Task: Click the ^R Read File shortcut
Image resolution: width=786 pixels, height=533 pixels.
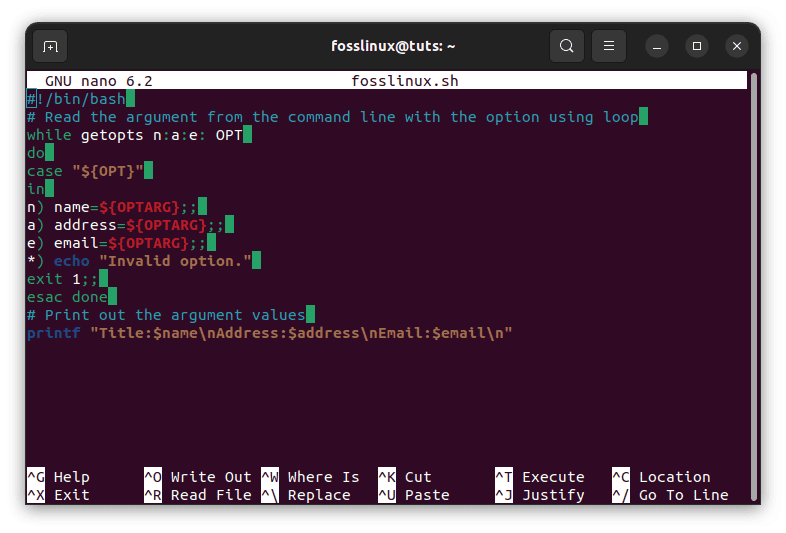Action: point(198,495)
